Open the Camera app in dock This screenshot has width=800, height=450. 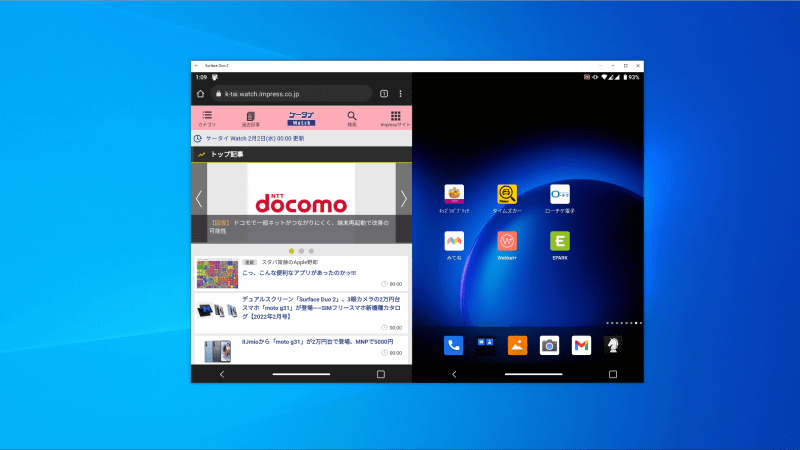click(x=549, y=345)
